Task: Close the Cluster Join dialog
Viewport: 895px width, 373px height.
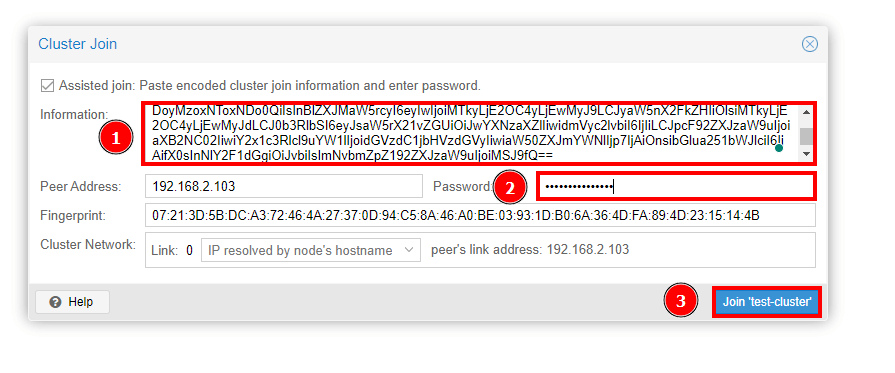Action: [809, 44]
